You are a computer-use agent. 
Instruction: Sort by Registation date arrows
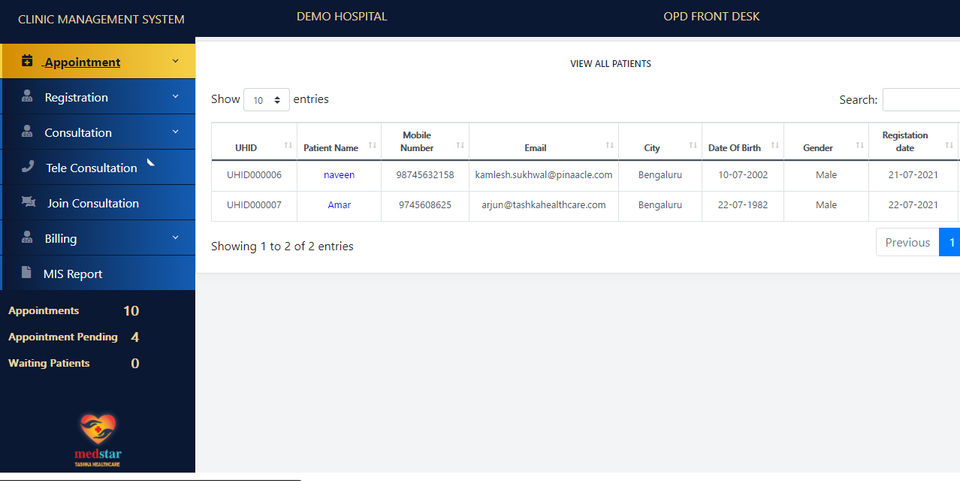[949, 145]
